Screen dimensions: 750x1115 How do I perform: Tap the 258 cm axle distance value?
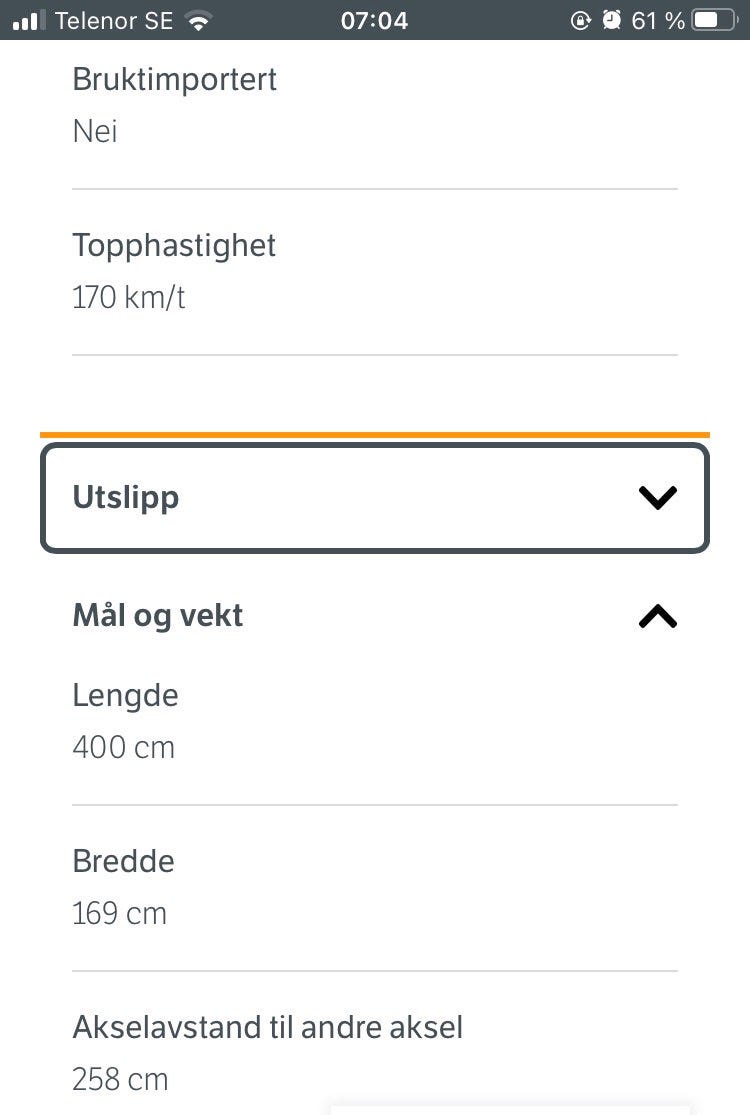coord(120,1079)
